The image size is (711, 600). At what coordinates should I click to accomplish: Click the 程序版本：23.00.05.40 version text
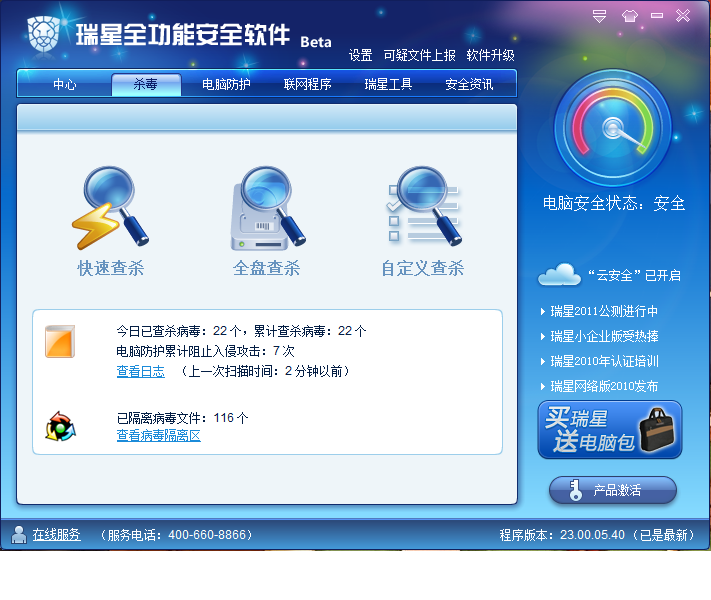click(x=562, y=535)
